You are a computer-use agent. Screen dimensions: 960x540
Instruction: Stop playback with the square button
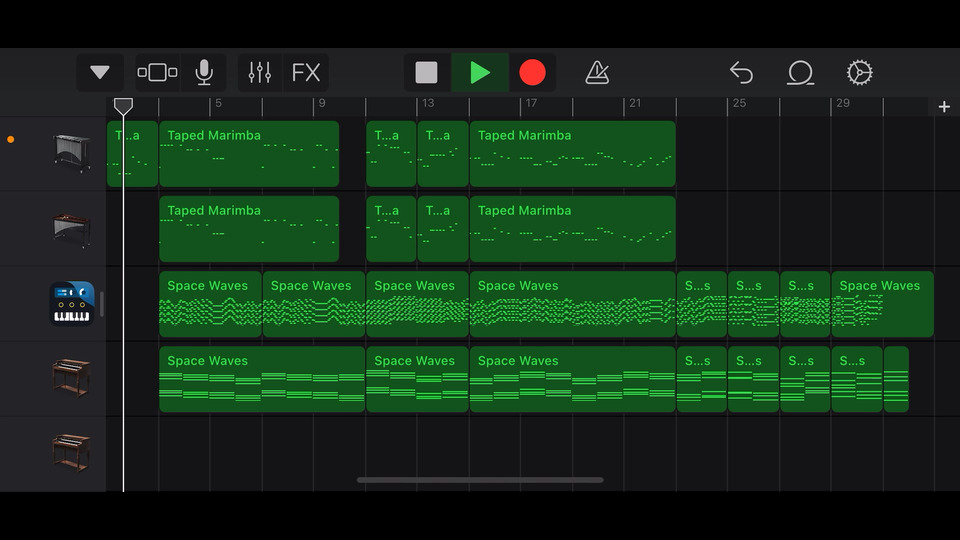pyautogui.click(x=426, y=72)
